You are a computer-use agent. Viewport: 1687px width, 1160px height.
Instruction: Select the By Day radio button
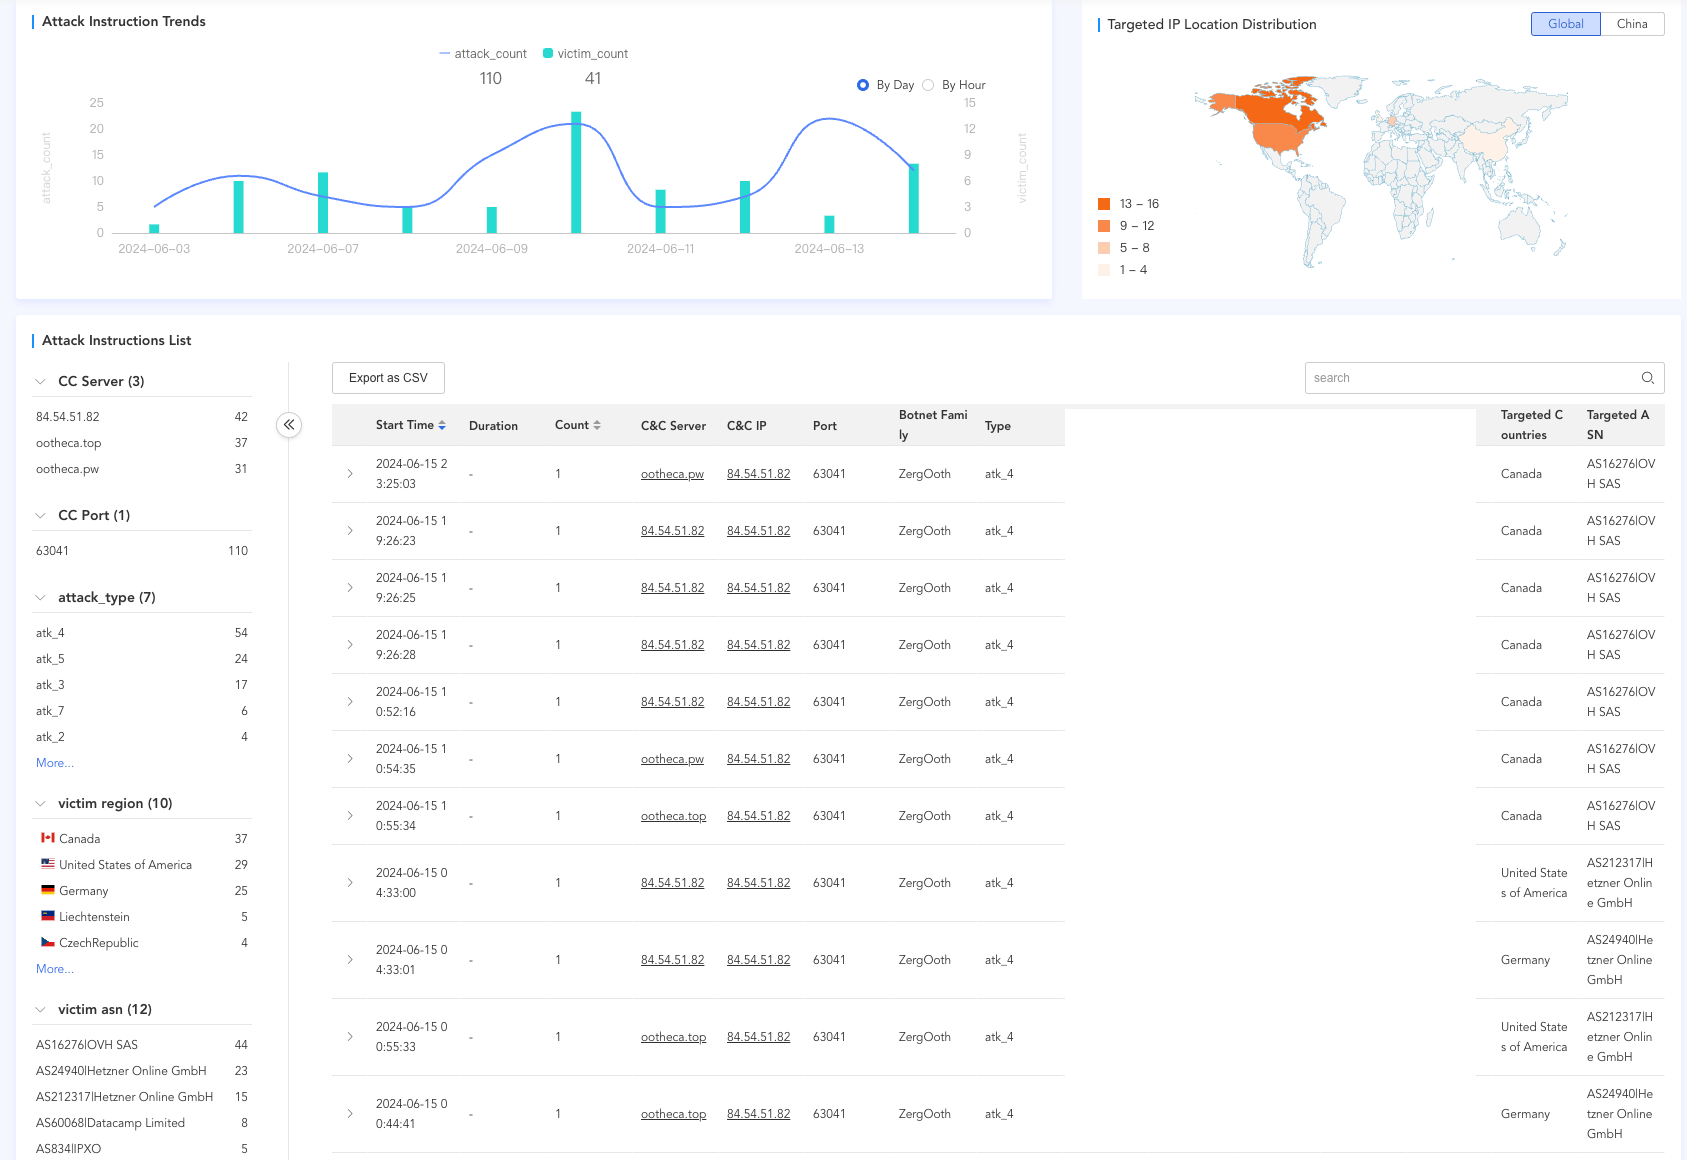click(863, 85)
